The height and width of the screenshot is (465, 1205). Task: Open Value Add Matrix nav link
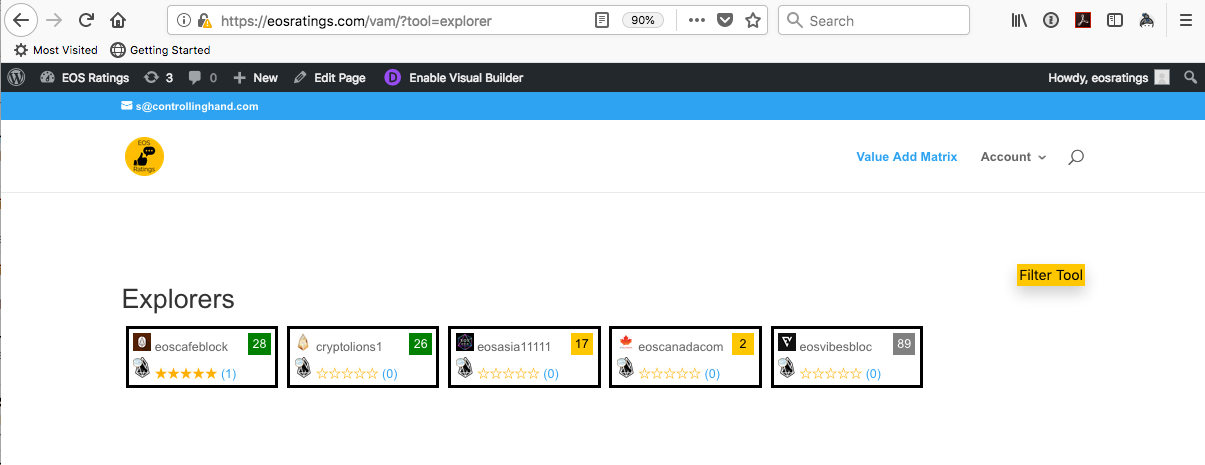[907, 157]
